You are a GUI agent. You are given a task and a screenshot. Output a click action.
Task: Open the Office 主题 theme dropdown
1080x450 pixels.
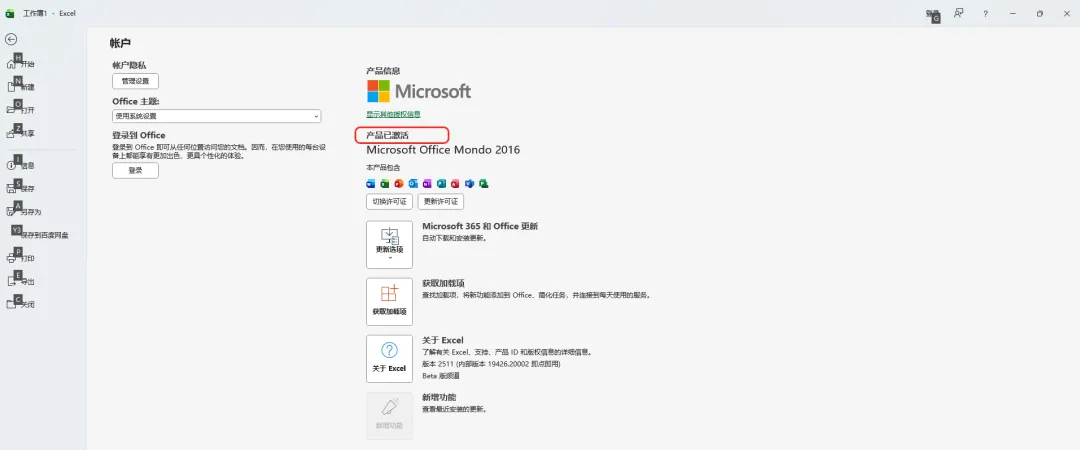click(216, 116)
